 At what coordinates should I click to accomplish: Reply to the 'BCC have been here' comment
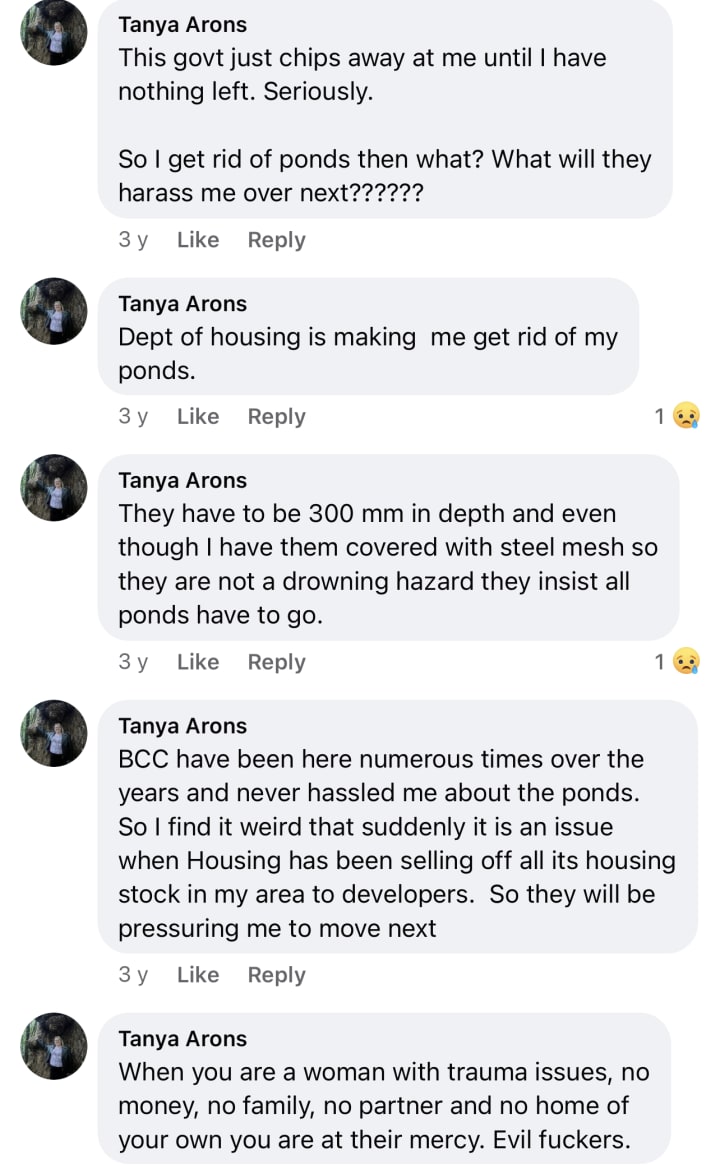(276, 975)
